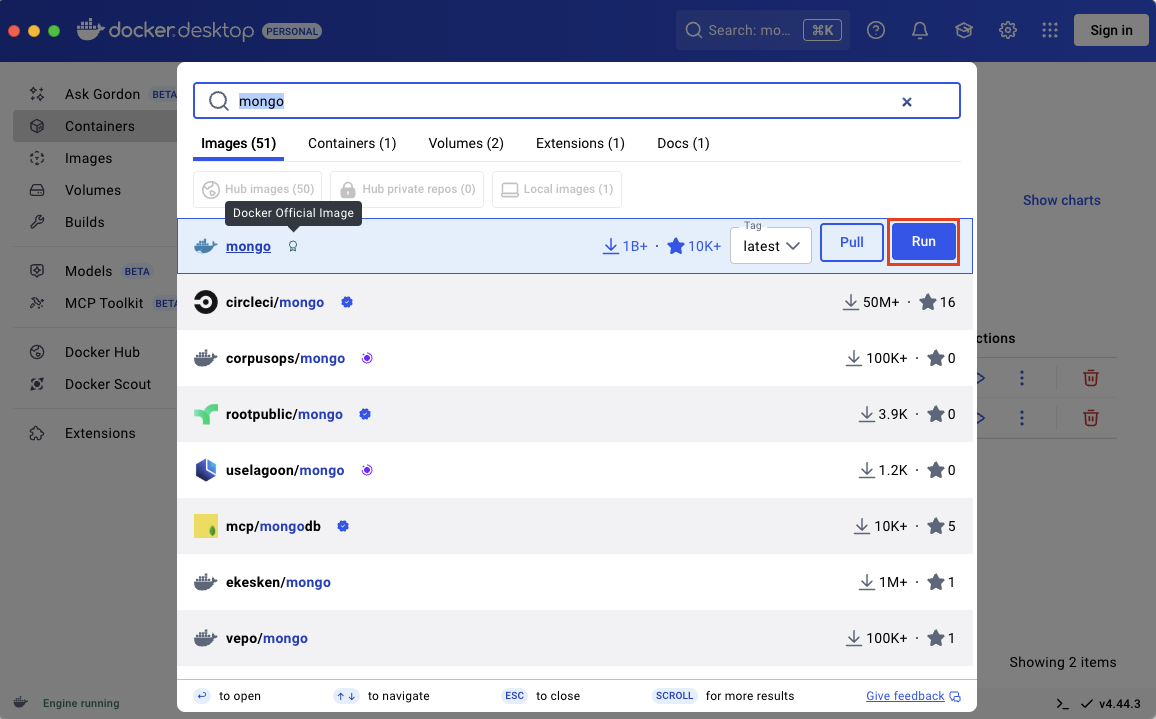Image resolution: width=1156 pixels, height=719 pixels.
Task: Toggle the Hub private repos (0) filter
Action: coord(407,190)
